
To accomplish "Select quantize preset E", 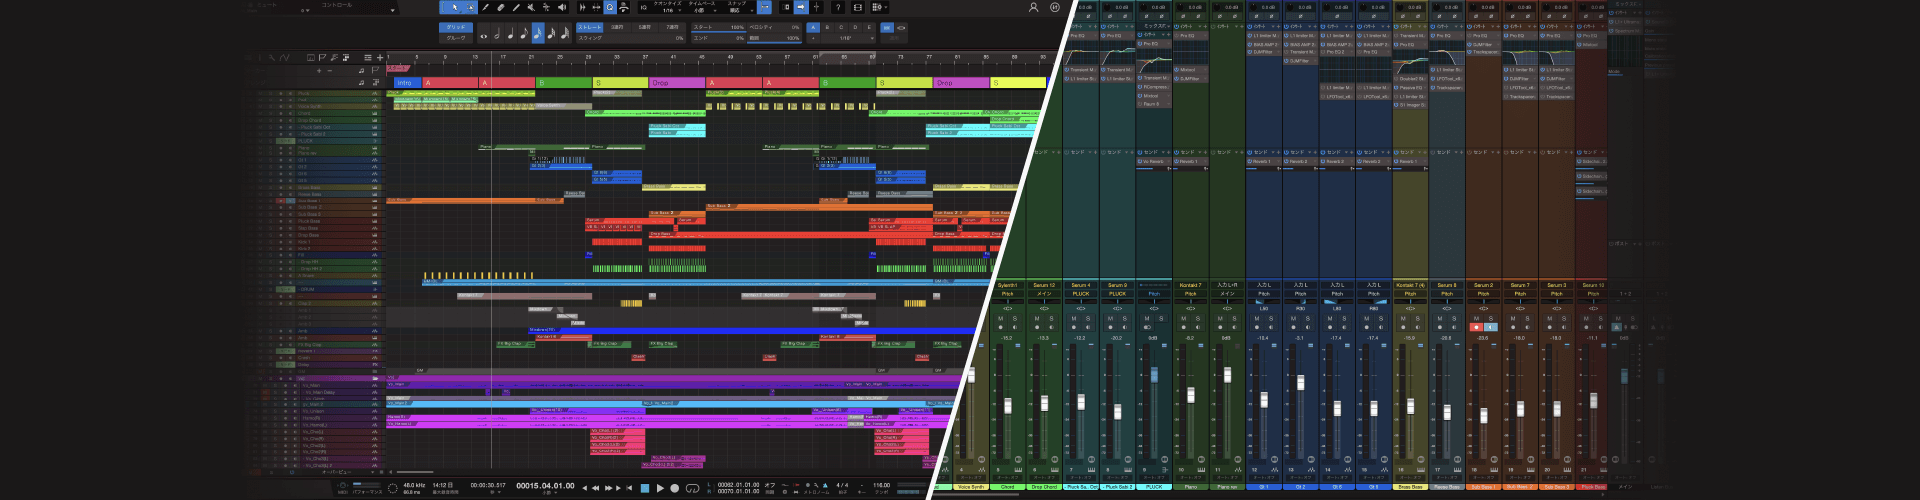I will (x=869, y=27).
